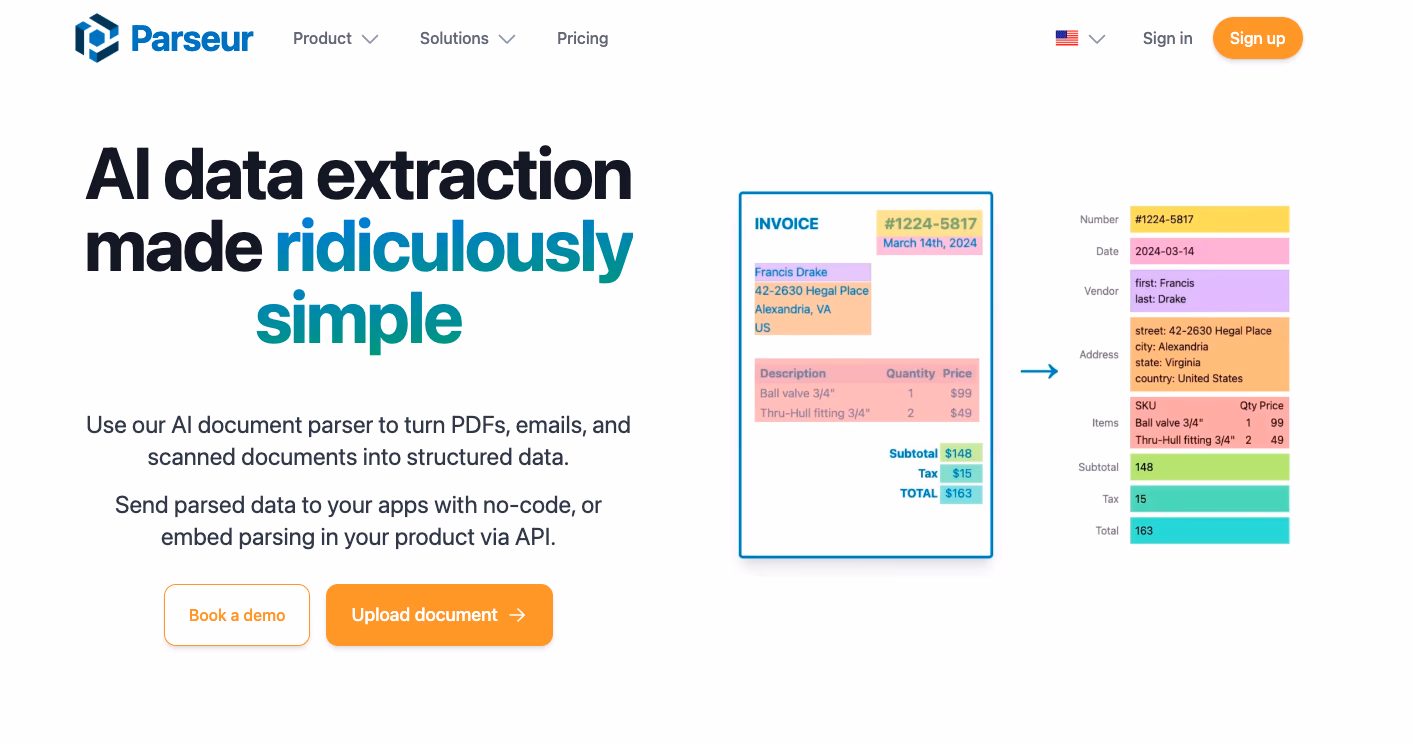Click the cyan Total value field
This screenshot has width=1413, height=744.
[x=1209, y=531]
